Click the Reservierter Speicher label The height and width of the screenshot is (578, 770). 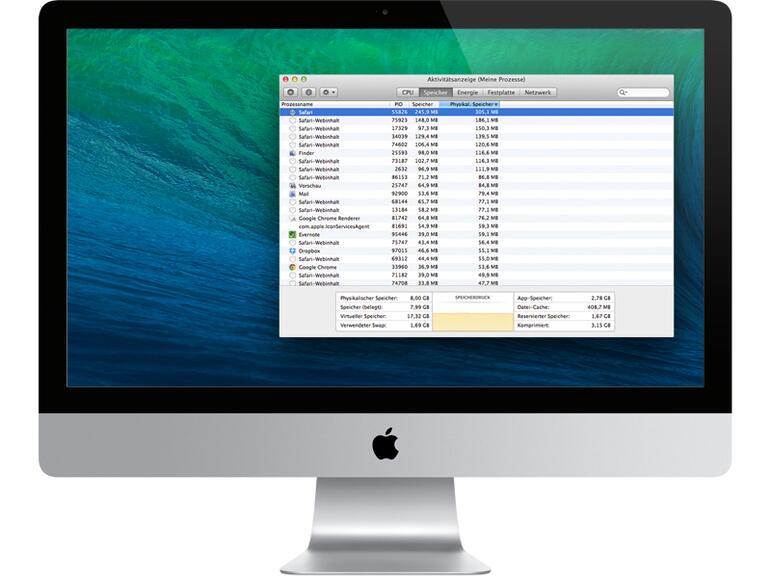pos(544,316)
